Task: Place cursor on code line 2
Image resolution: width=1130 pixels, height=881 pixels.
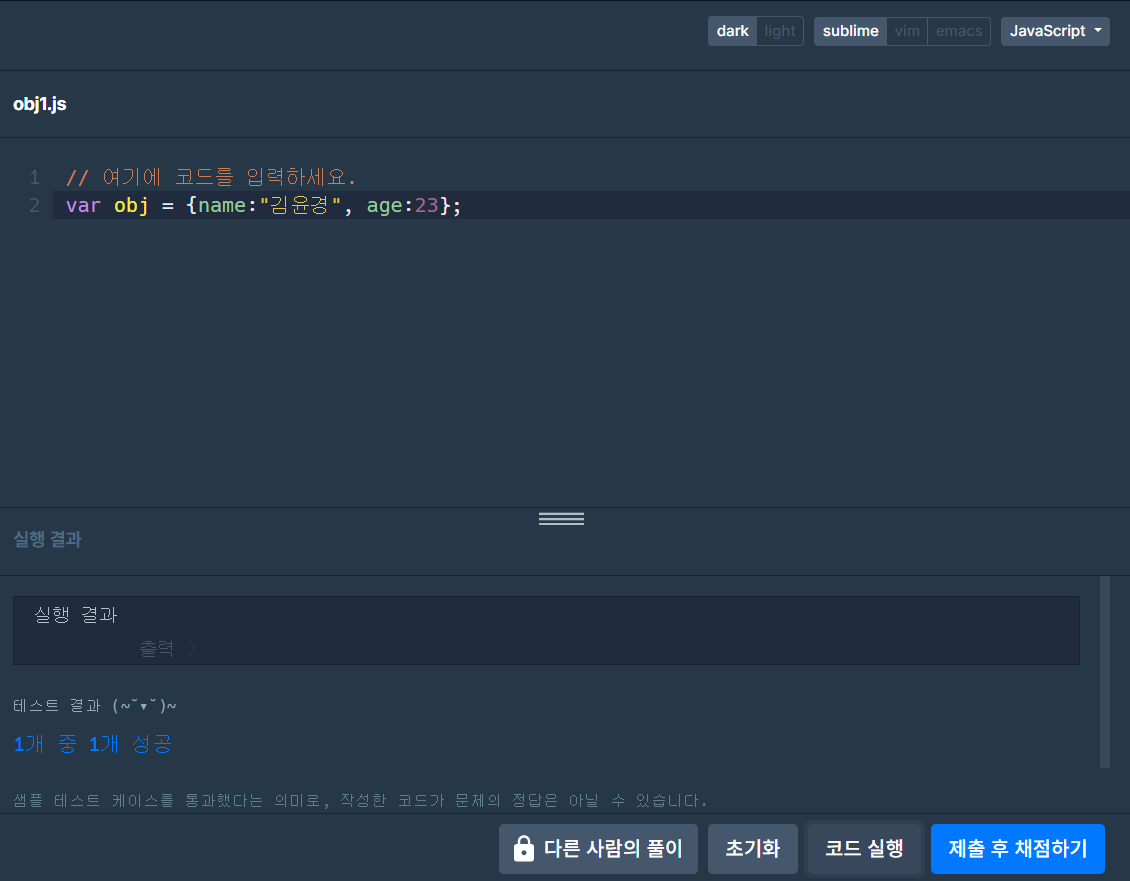Action: 591,205
